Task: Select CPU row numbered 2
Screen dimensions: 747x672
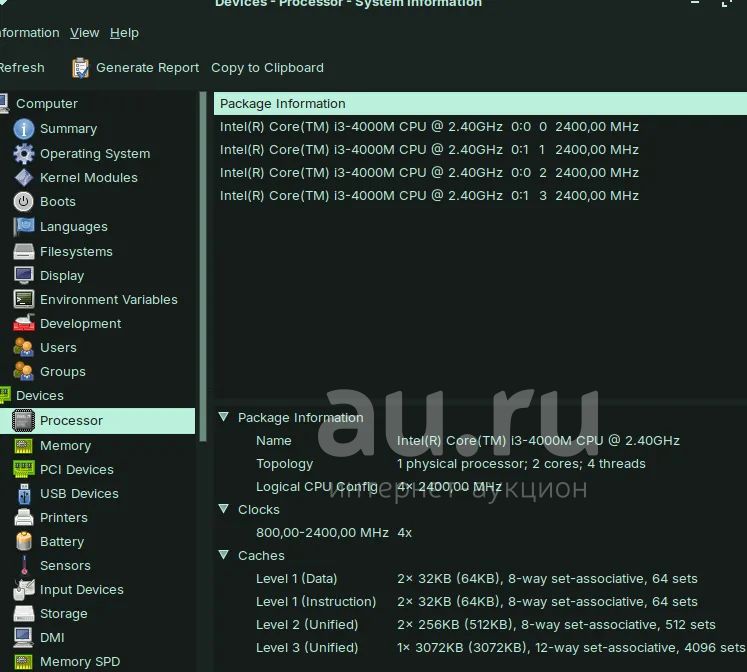Action: [480, 172]
